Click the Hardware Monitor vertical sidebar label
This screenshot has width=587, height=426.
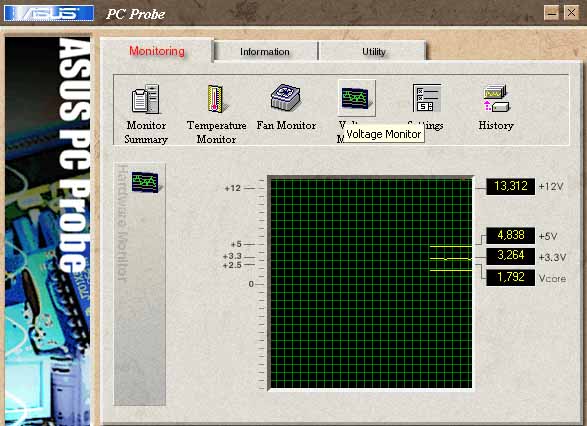pos(122,223)
